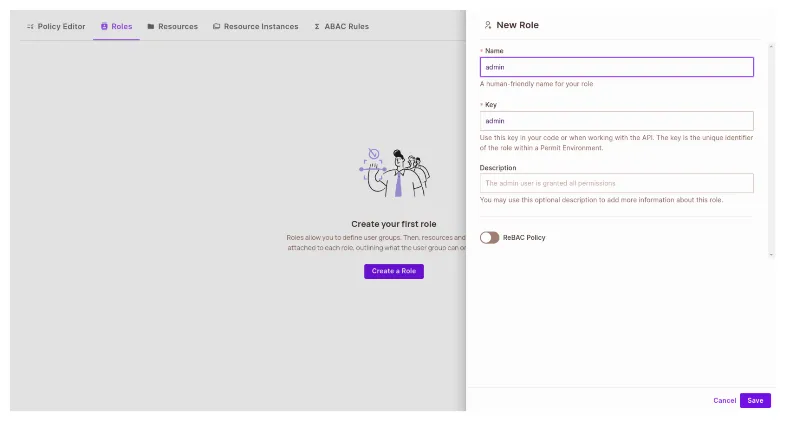Click into the Key input field
The height and width of the screenshot is (421, 785).
[x=616, y=120]
